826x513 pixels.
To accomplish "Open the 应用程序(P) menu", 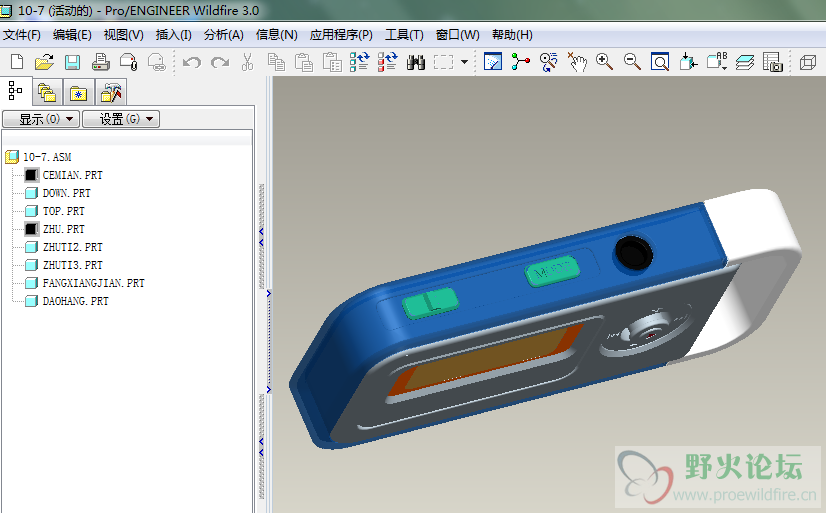I will click(341, 35).
